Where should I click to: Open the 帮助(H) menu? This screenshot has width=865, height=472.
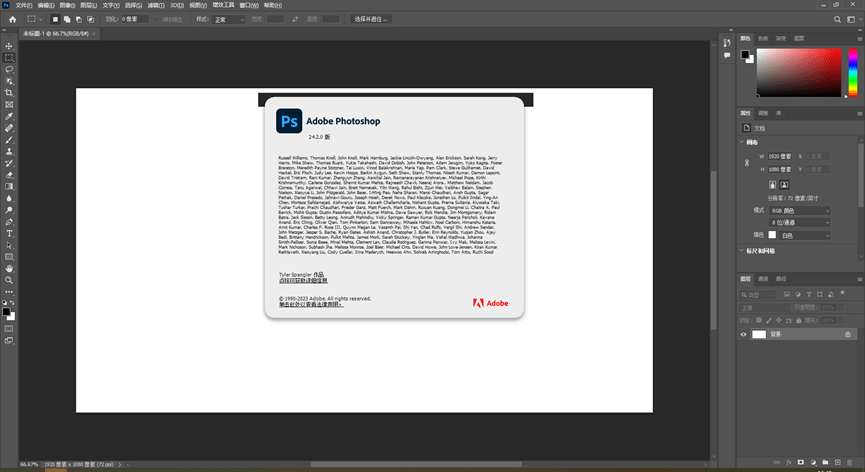tap(273, 5)
